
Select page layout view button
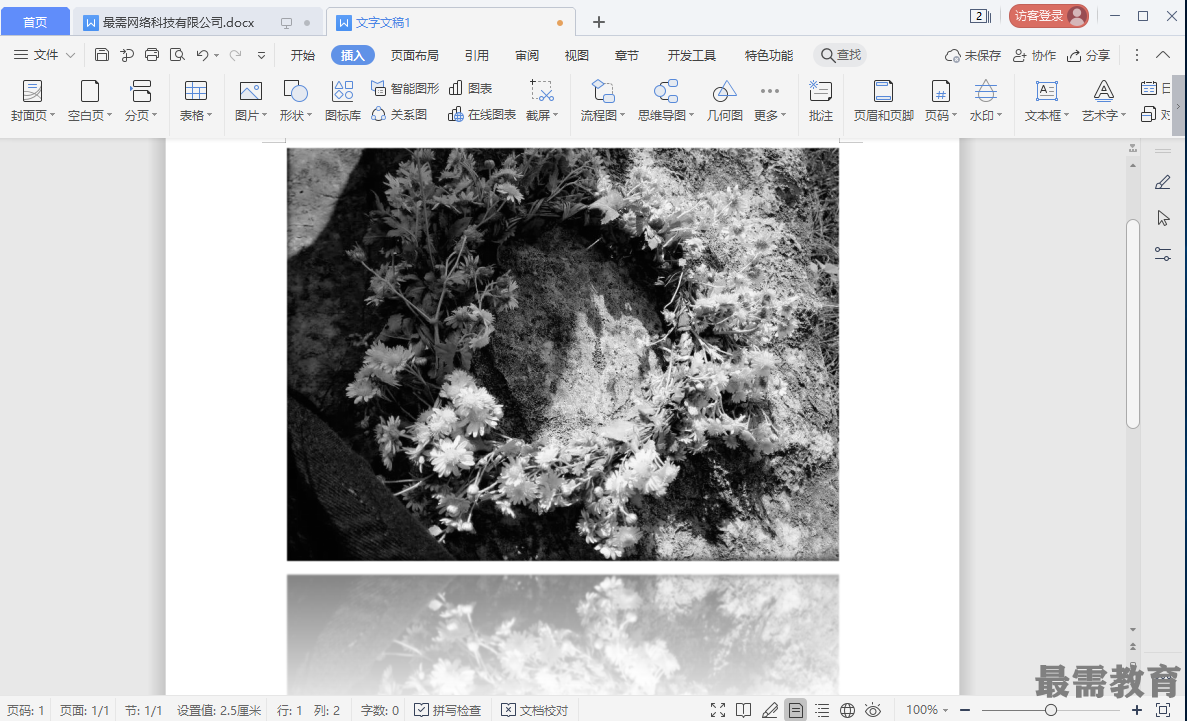[796, 710]
